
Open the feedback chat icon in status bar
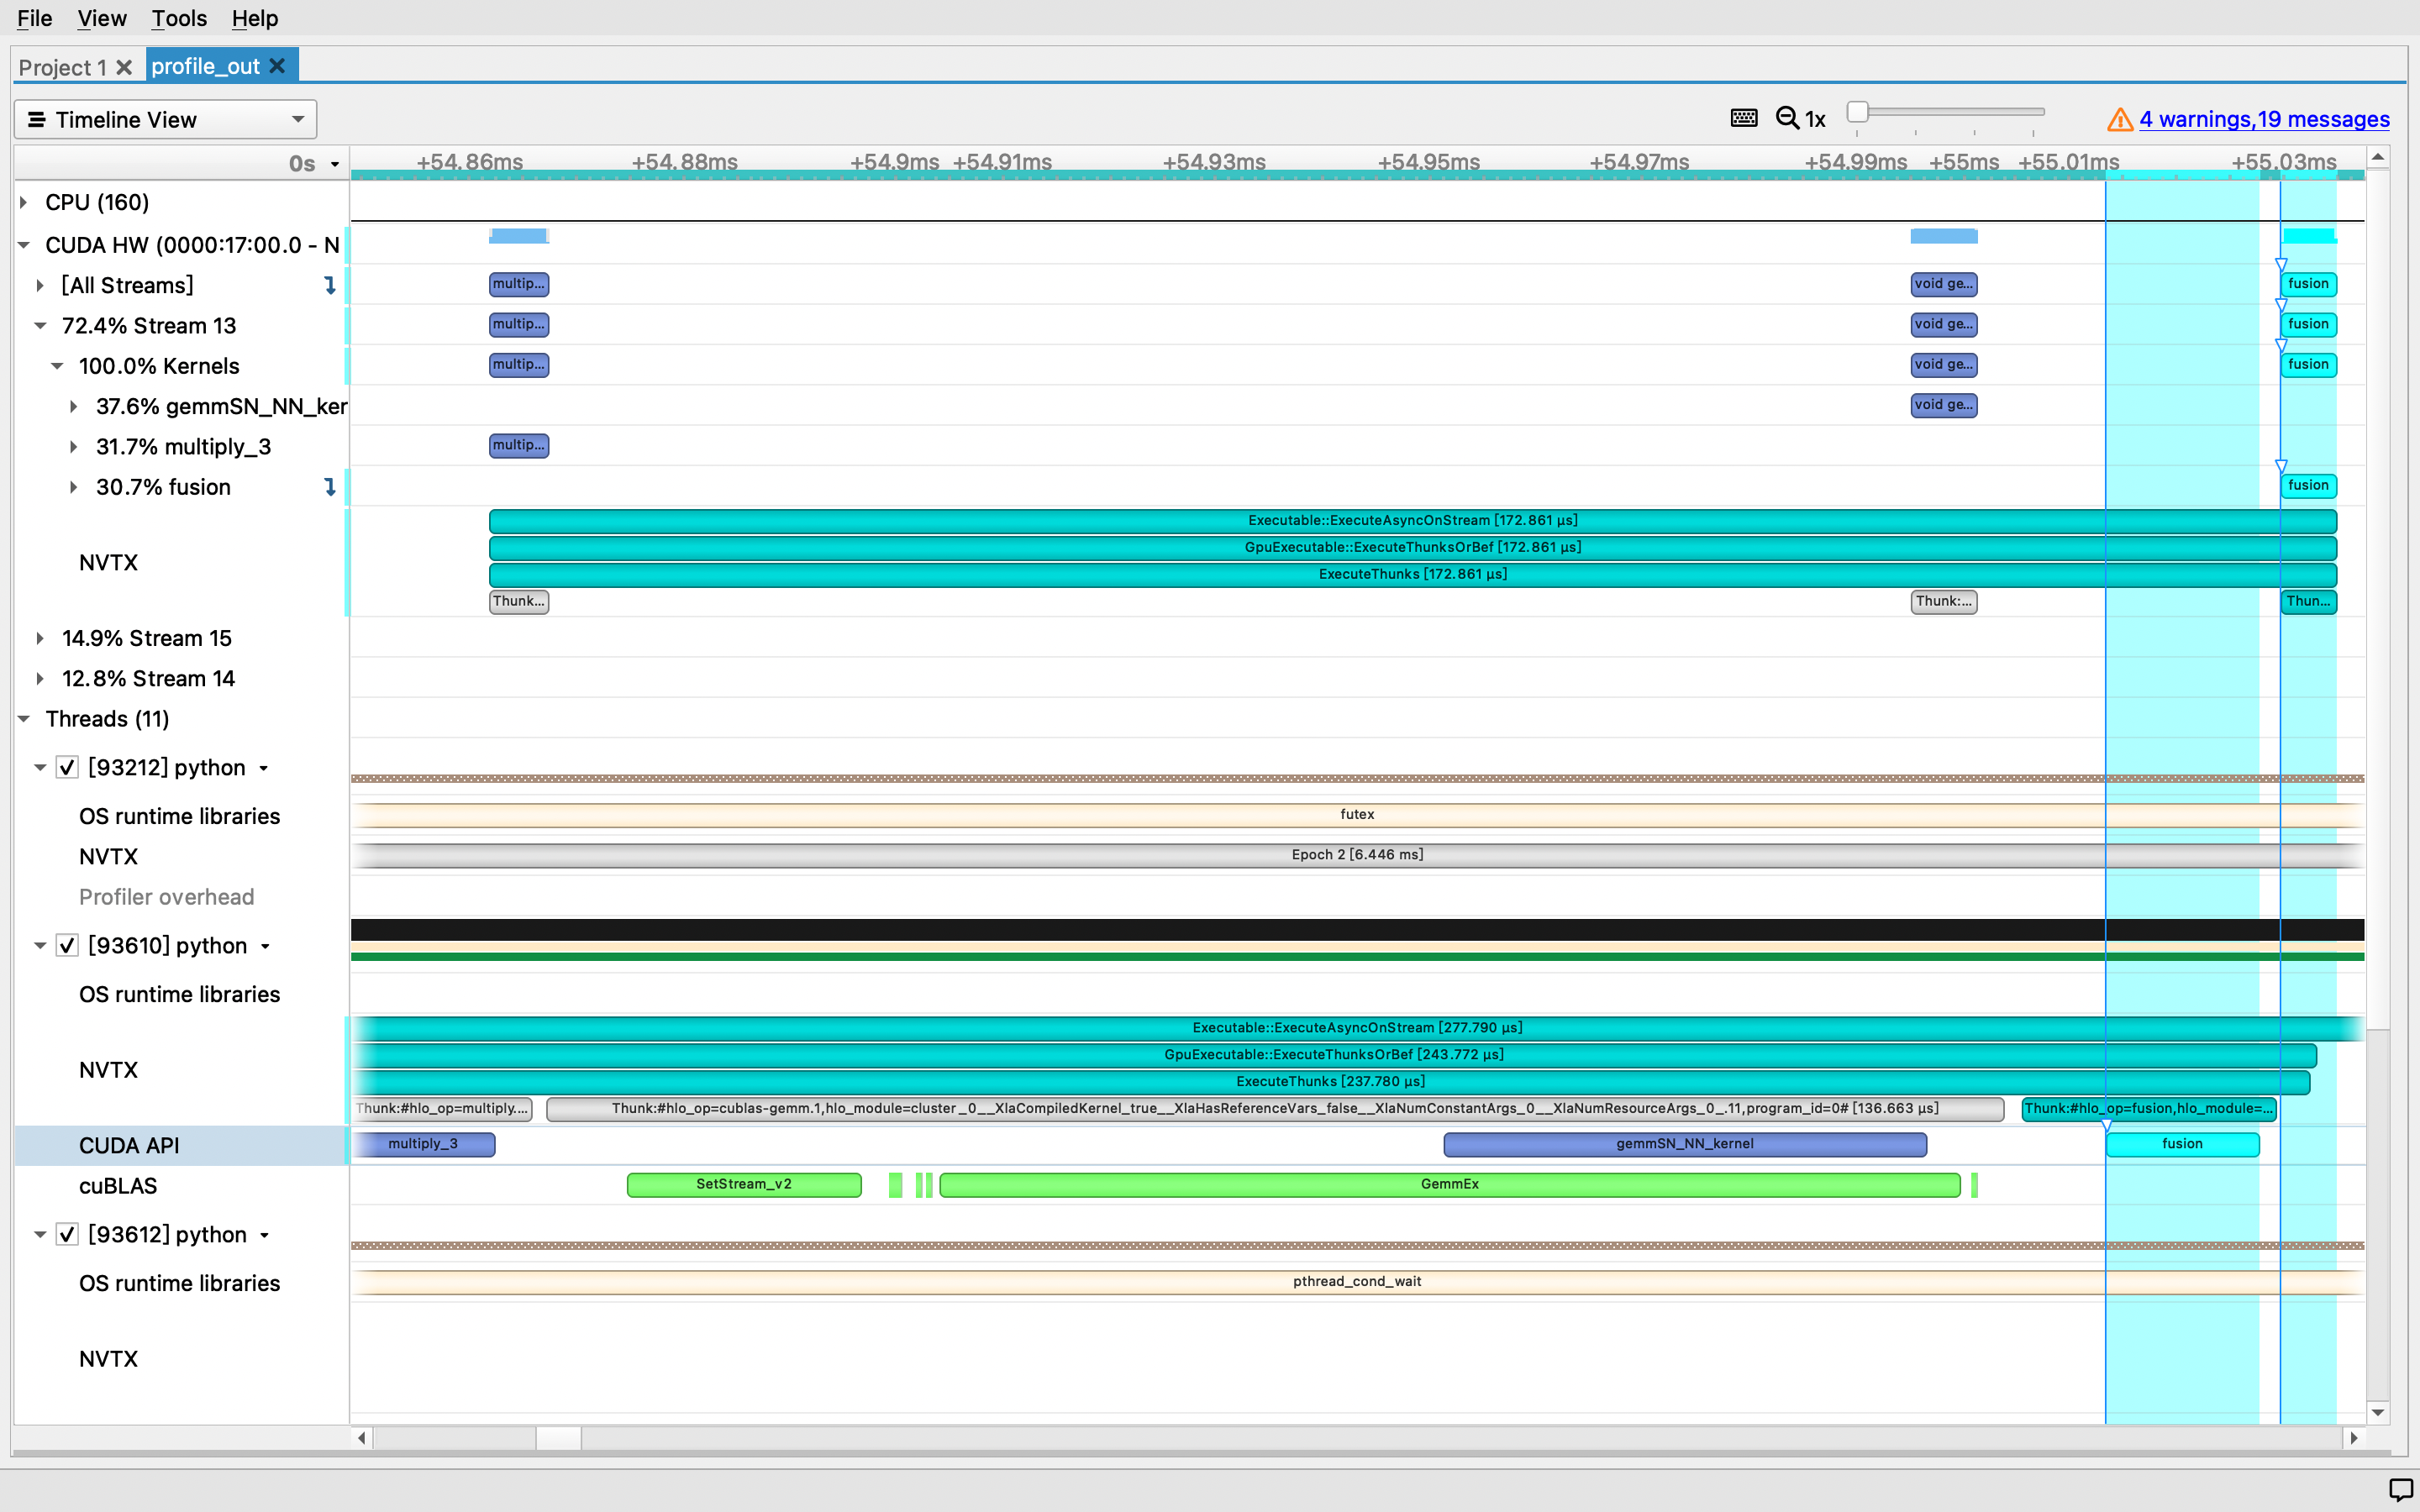click(2400, 1490)
